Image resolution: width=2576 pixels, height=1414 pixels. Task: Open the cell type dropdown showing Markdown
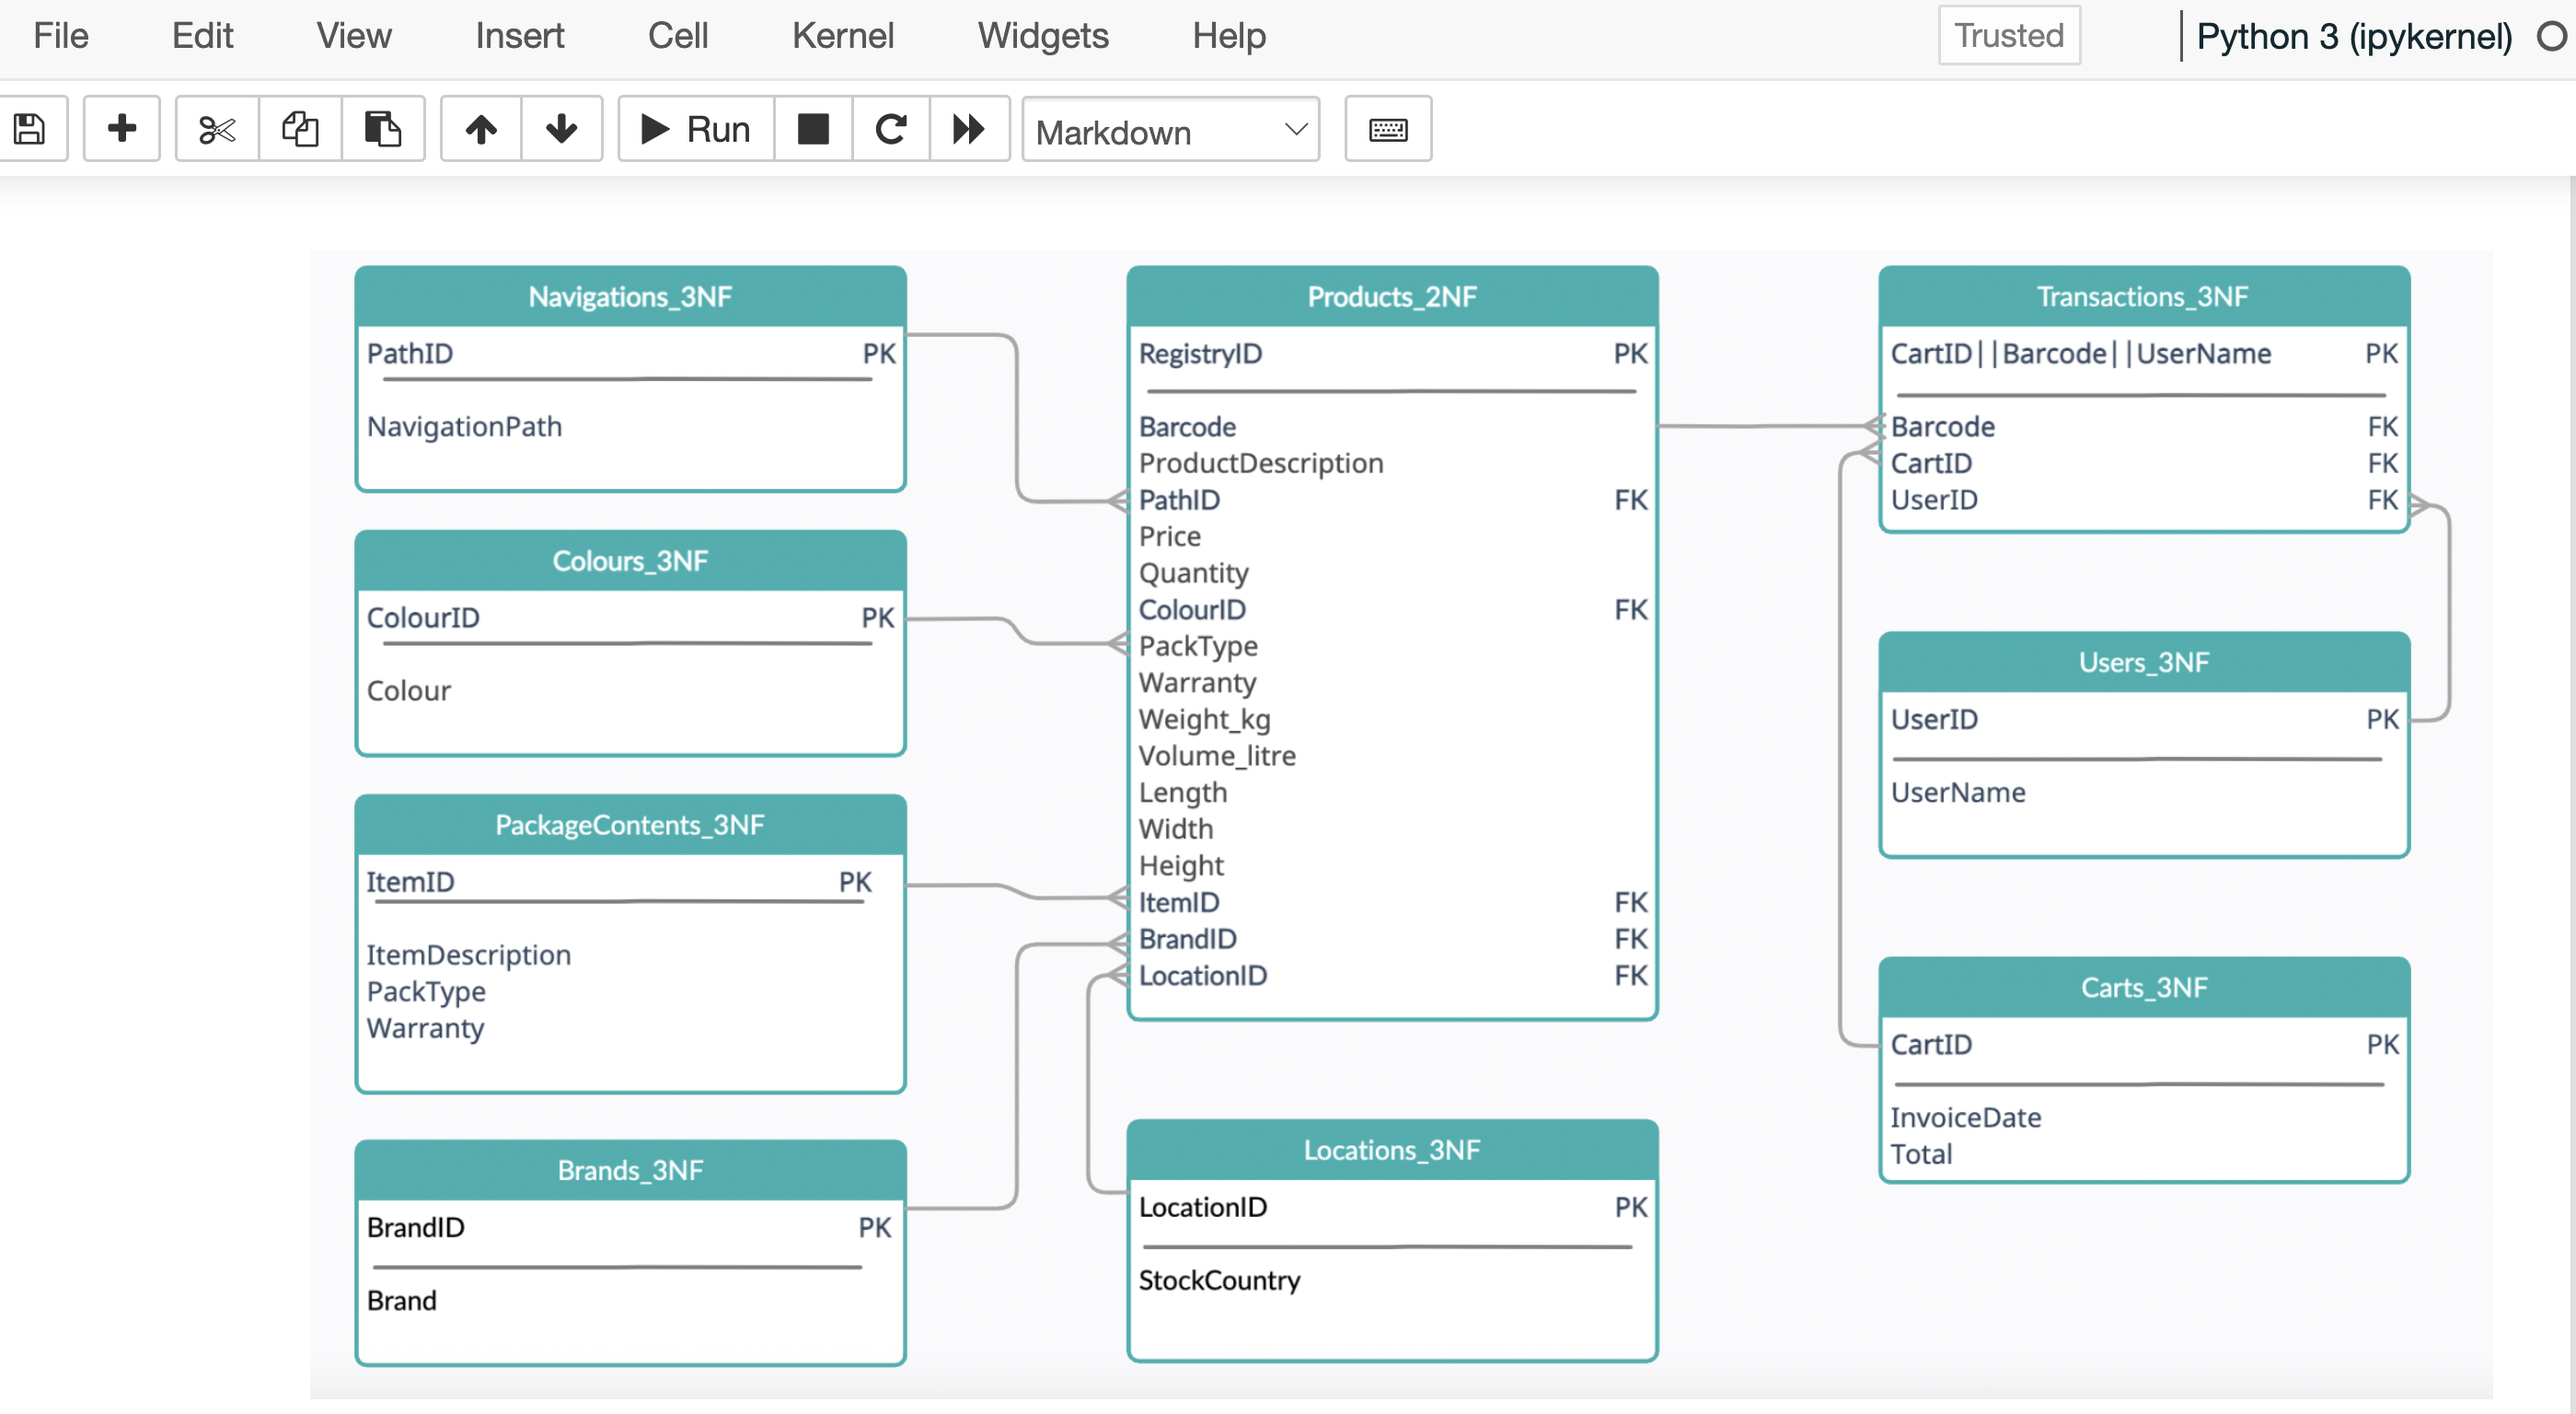coord(1171,130)
